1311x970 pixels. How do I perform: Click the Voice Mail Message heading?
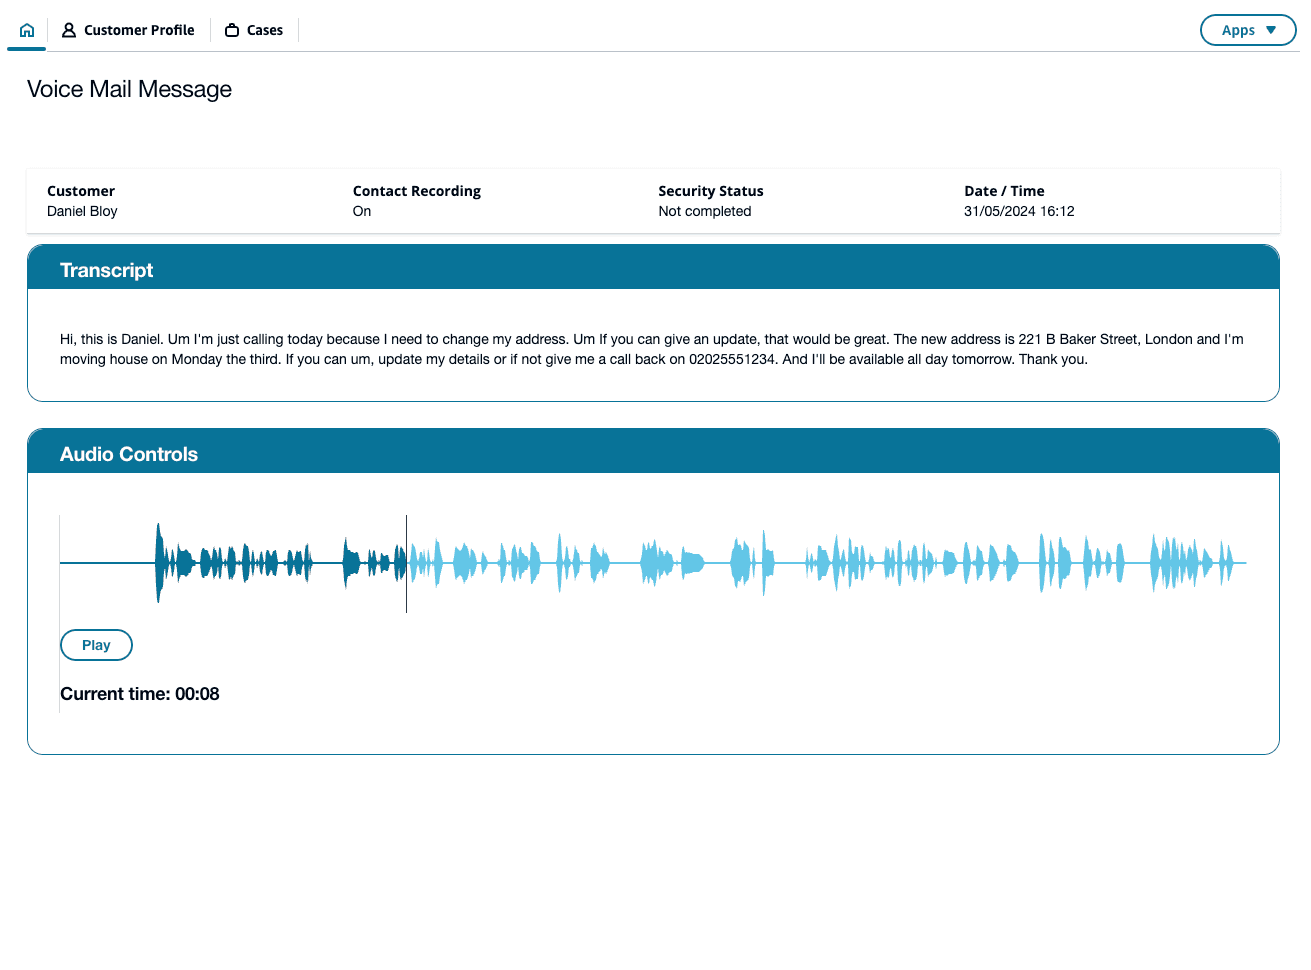pyautogui.click(x=129, y=89)
